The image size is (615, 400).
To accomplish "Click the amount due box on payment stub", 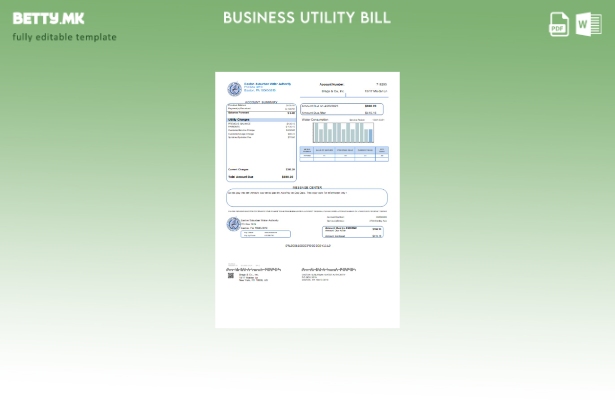I will pos(353,232).
